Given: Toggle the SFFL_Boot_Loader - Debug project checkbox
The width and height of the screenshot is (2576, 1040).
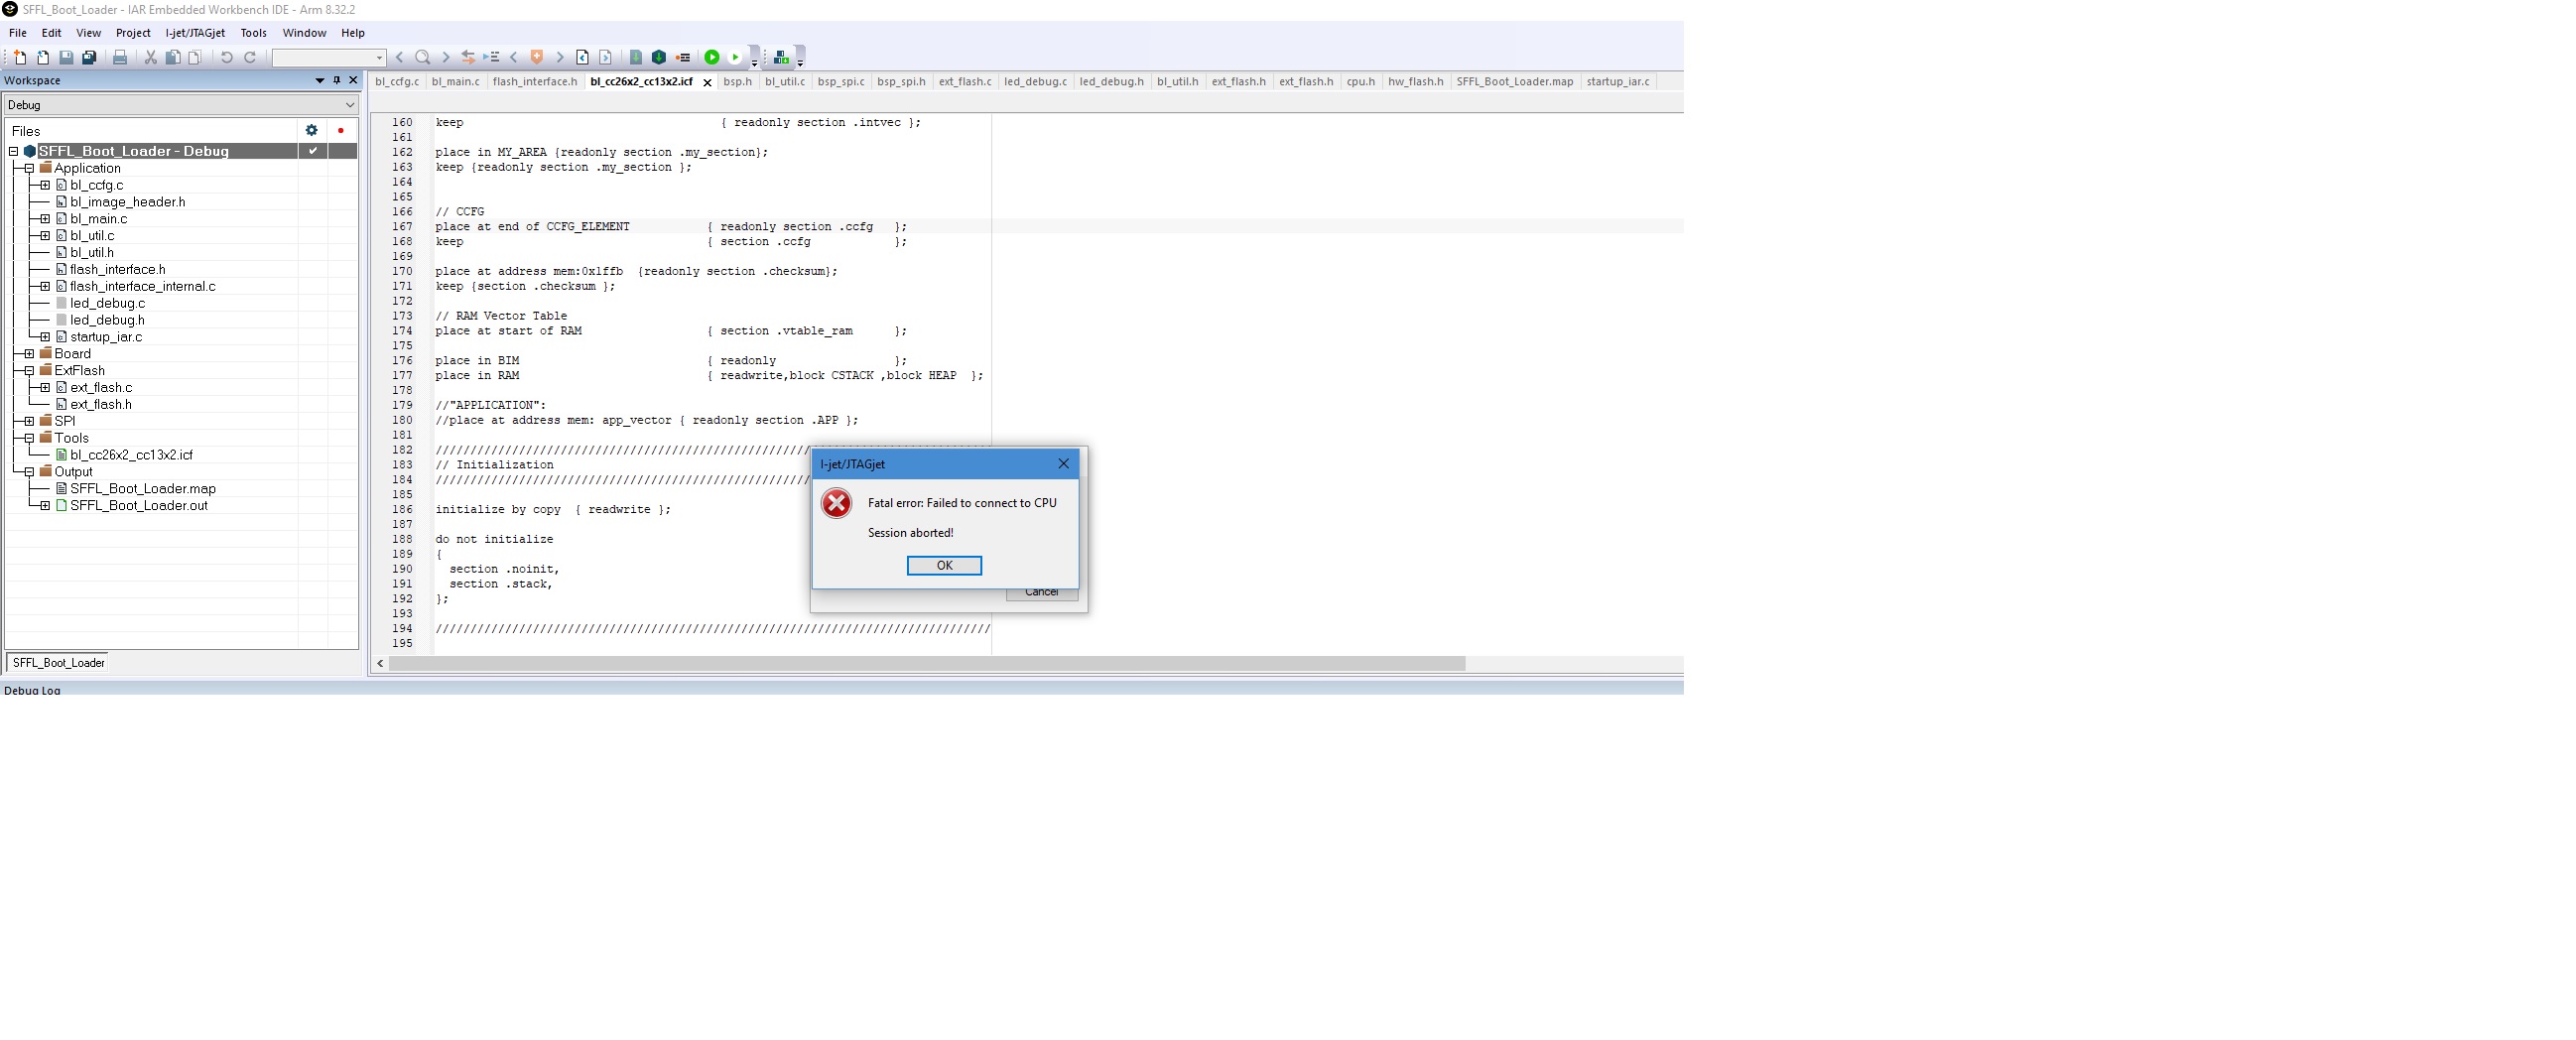Looking at the screenshot, I should coord(313,151).
